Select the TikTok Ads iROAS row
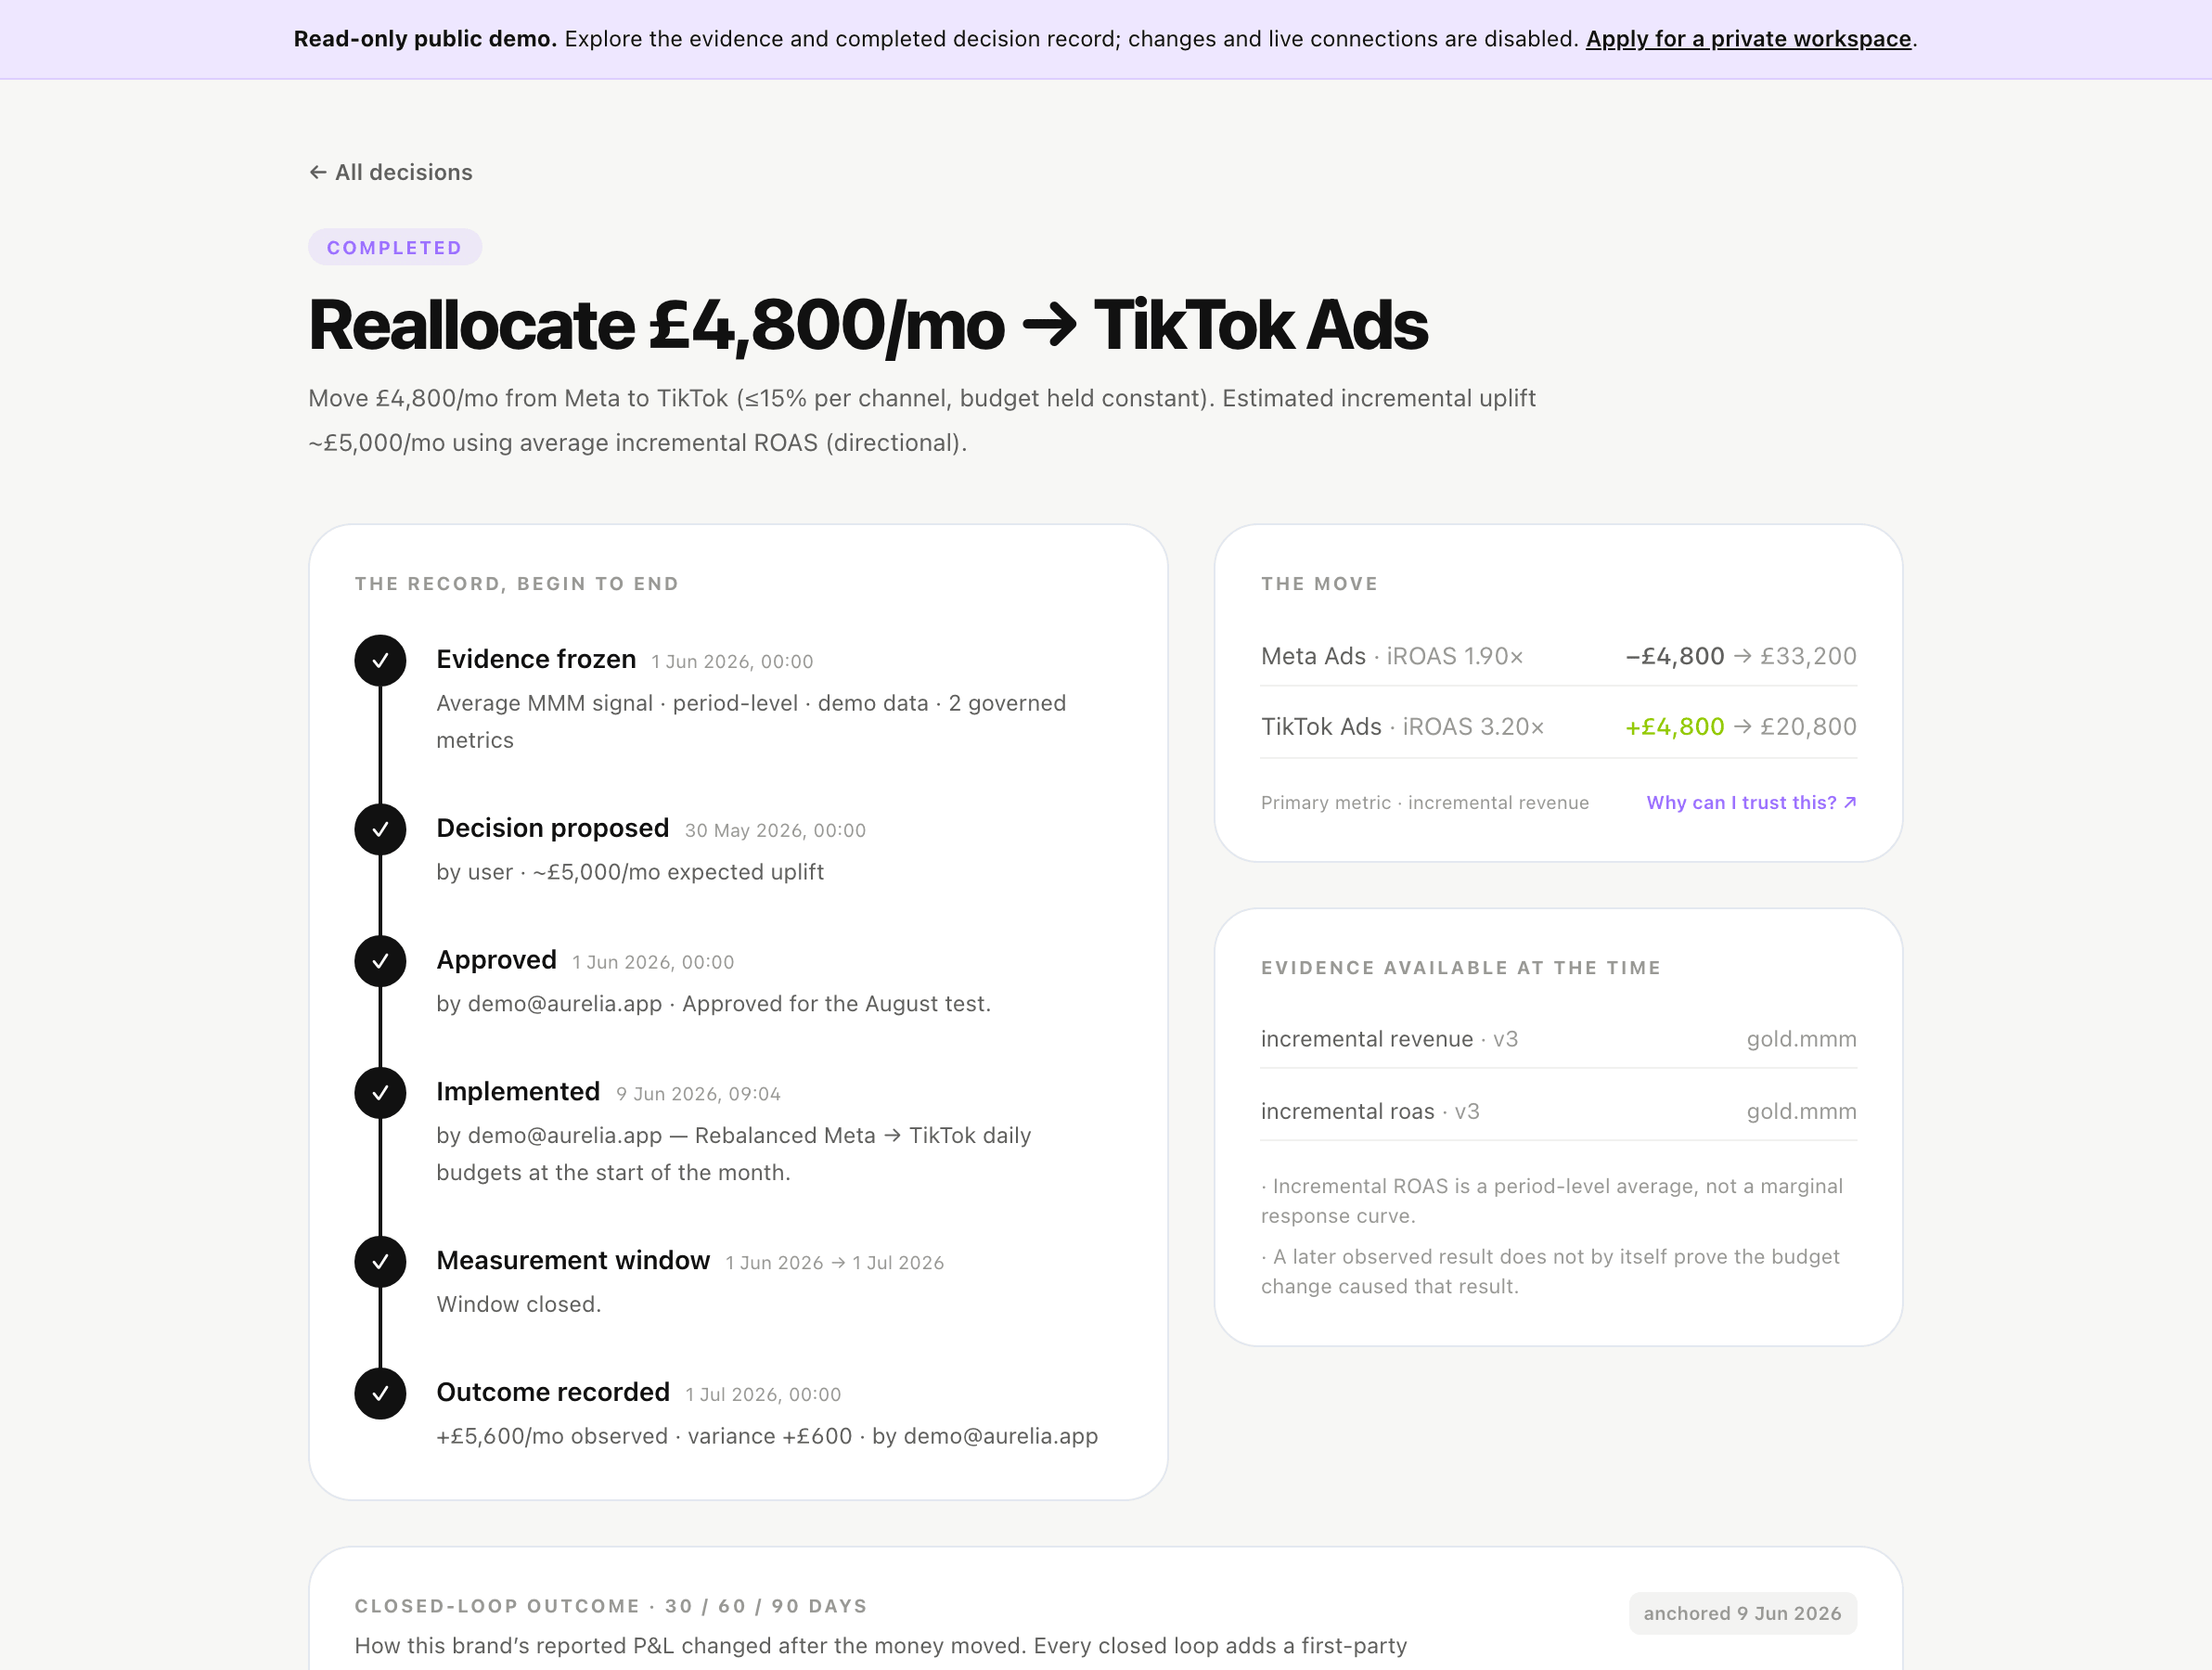The height and width of the screenshot is (1670, 2212). coord(1558,727)
